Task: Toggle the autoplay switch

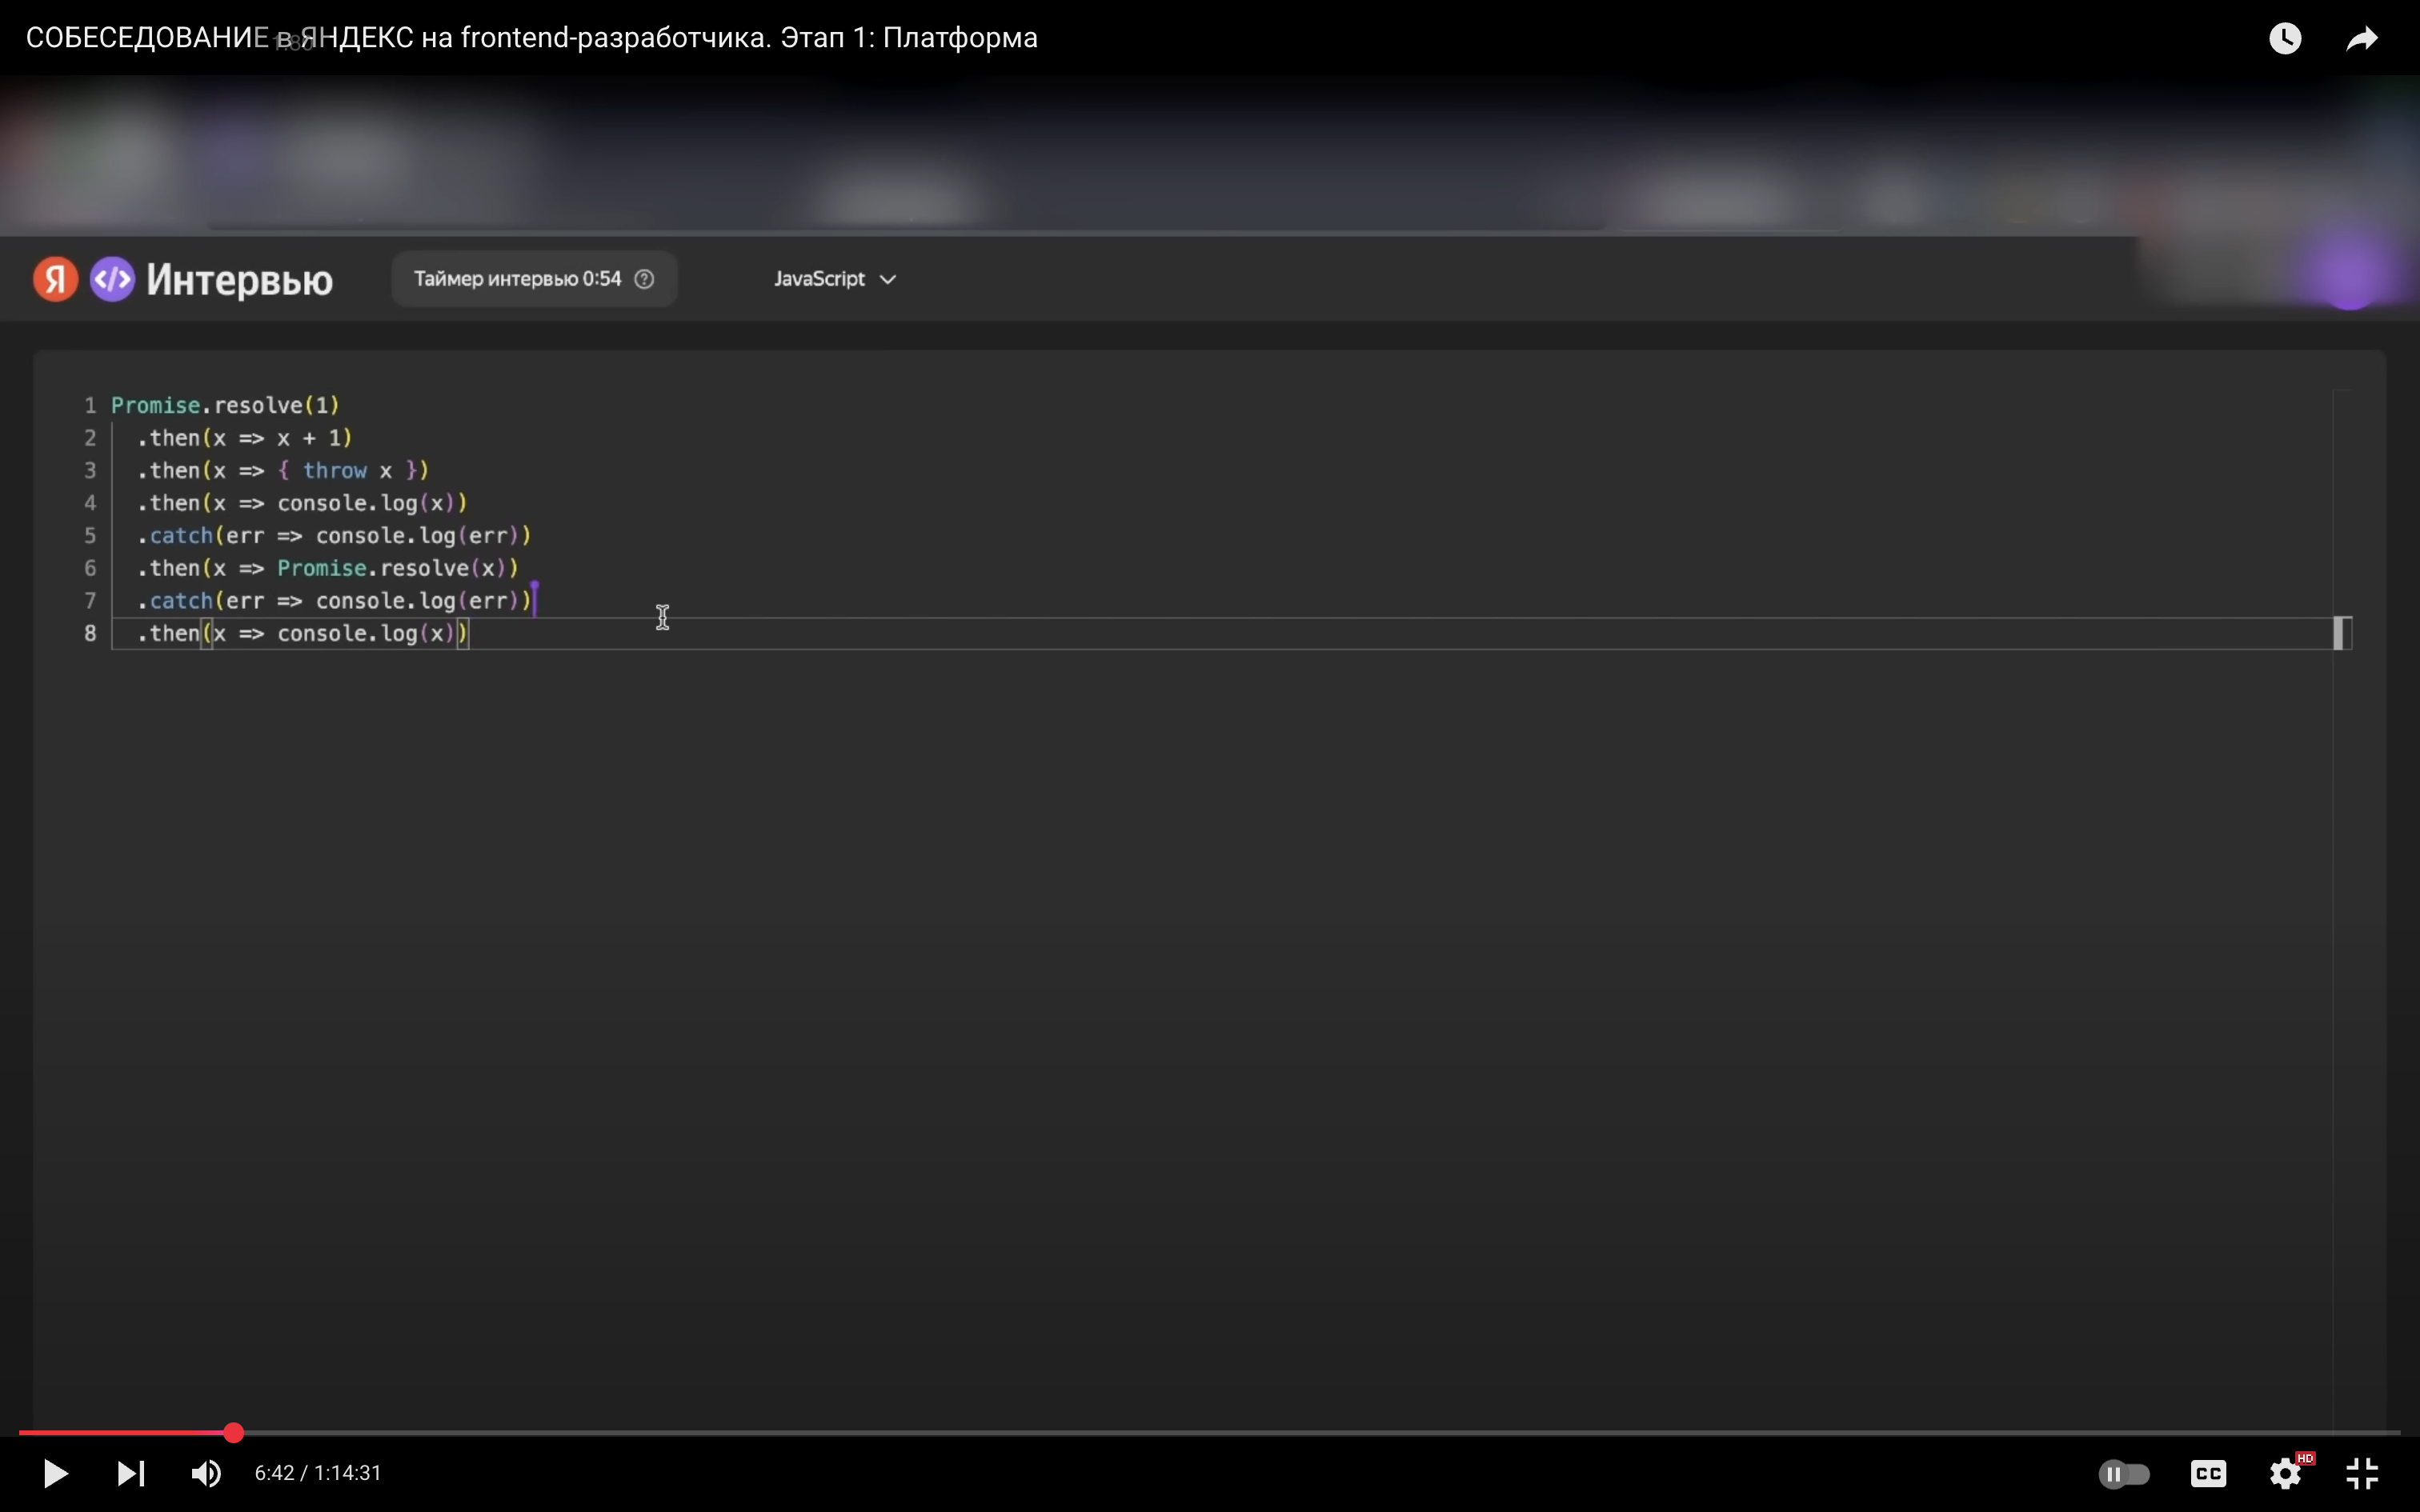Action: pos(2124,1473)
